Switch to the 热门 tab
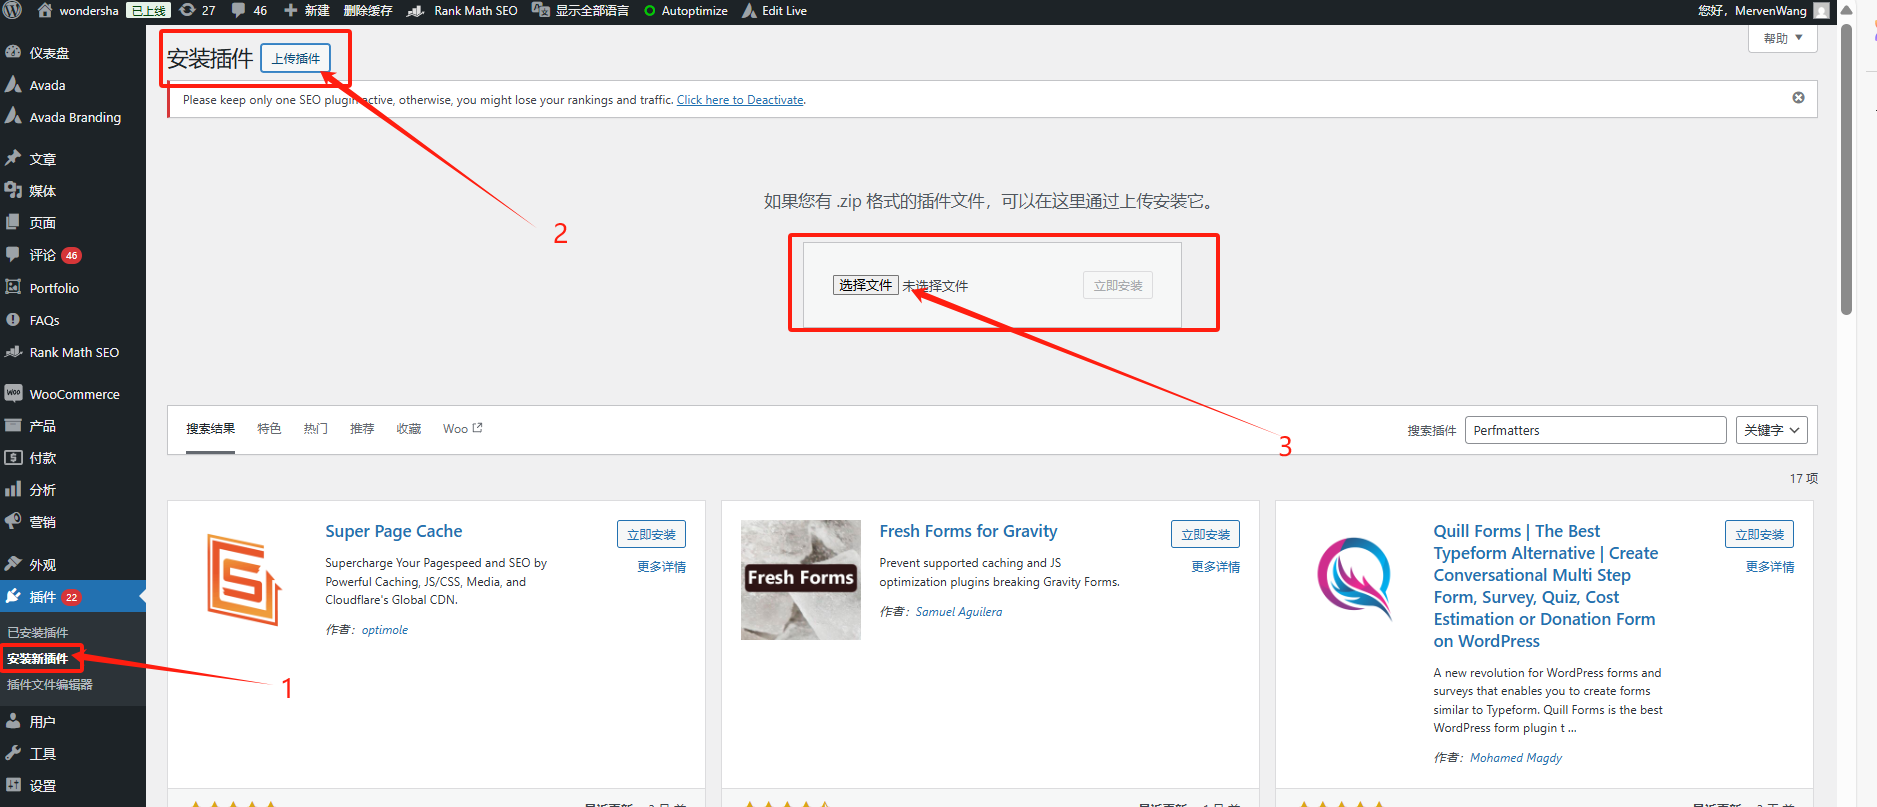The height and width of the screenshot is (807, 1877). [x=316, y=429]
